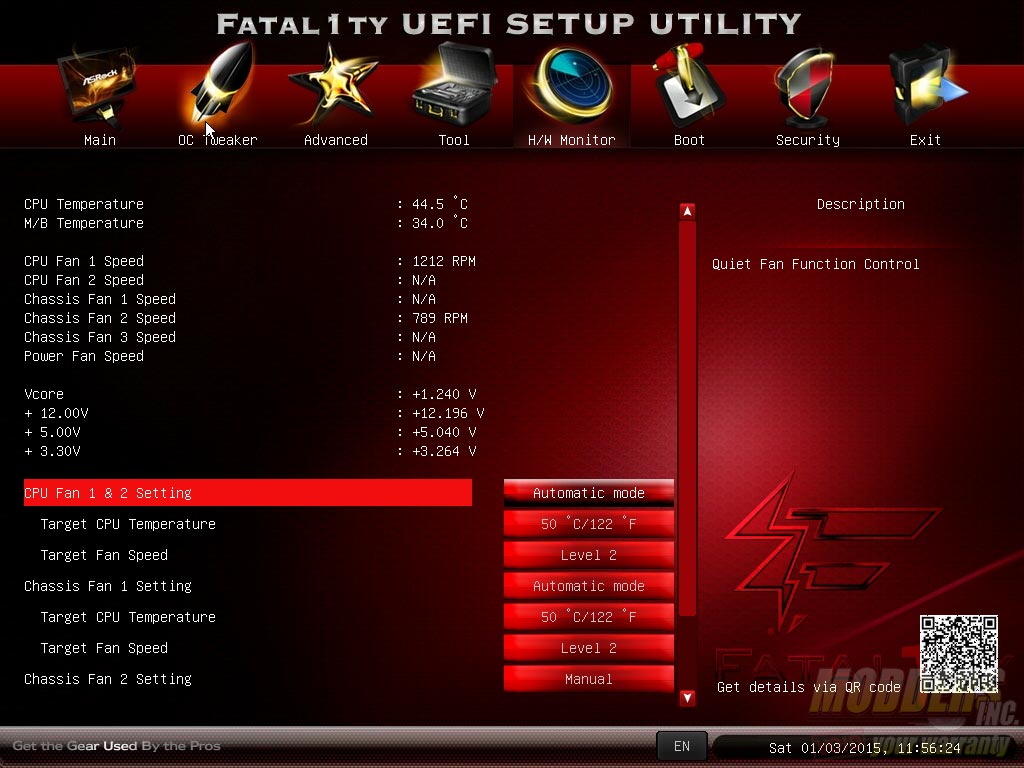
Task: Open Chassis Fan 2 Setting Manual dropdown
Action: pos(588,679)
